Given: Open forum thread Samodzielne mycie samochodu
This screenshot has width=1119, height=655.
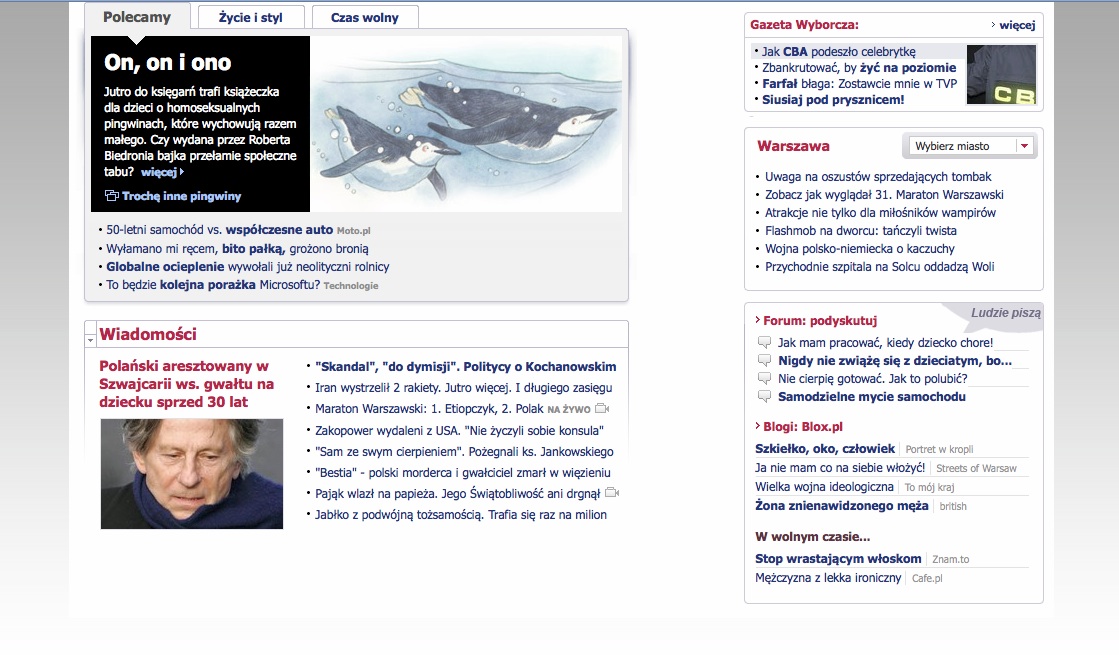Looking at the screenshot, I should coord(872,397).
